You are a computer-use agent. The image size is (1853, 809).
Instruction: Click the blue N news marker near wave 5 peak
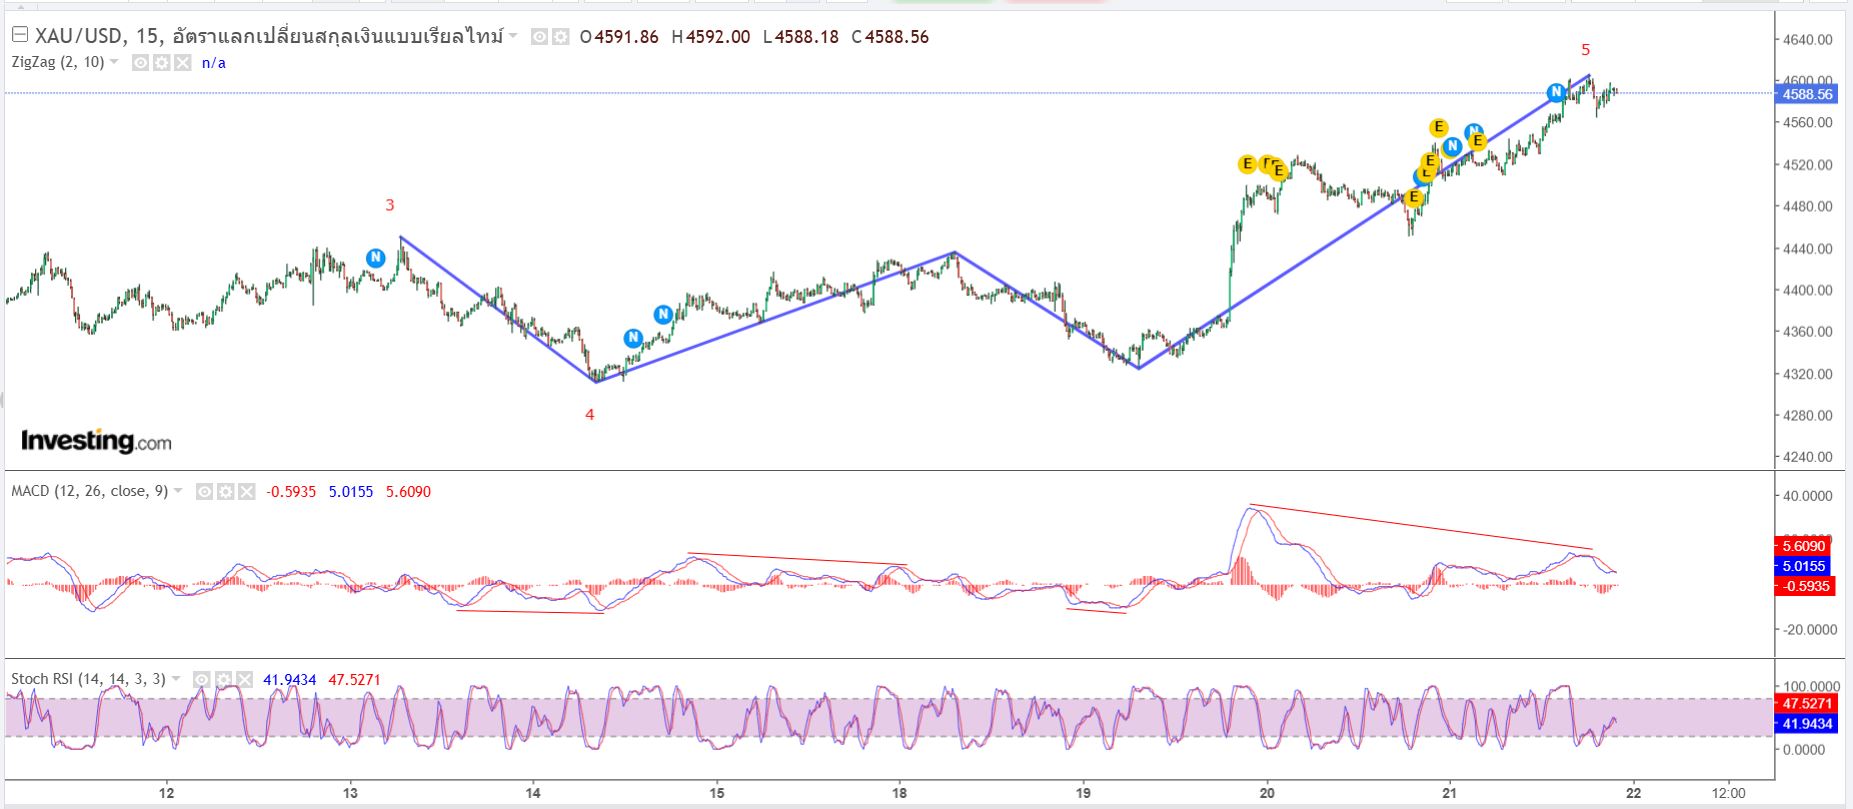tap(1556, 93)
